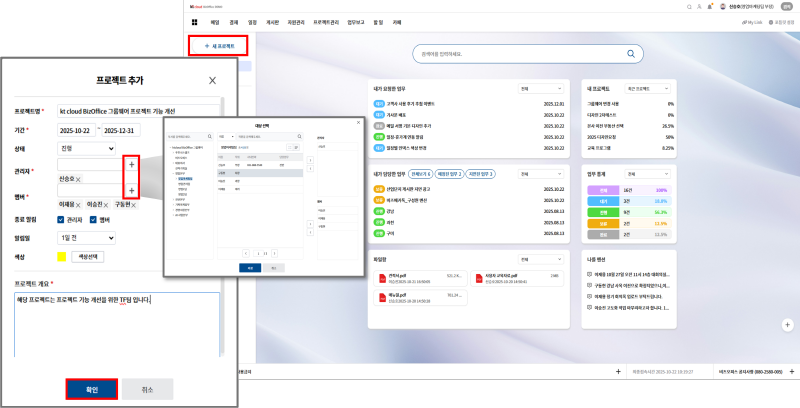Click the 확인 button in the project dialog
800x408 pixels.
point(91,388)
